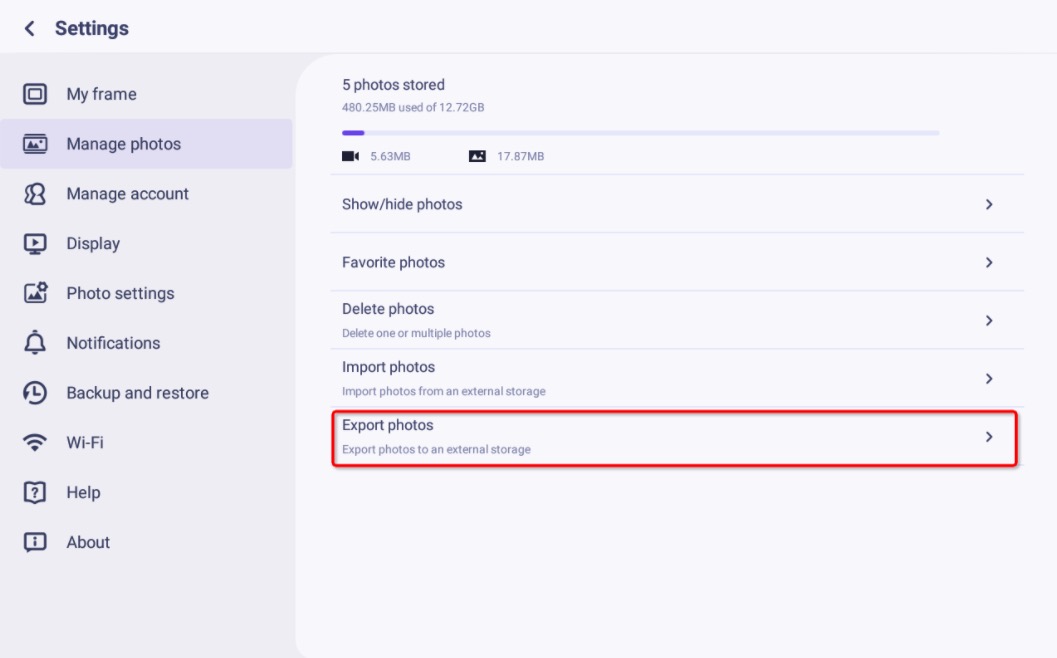Click the Manage account icon
Viewport: 1057px width, 658px height.
(33, 193)
